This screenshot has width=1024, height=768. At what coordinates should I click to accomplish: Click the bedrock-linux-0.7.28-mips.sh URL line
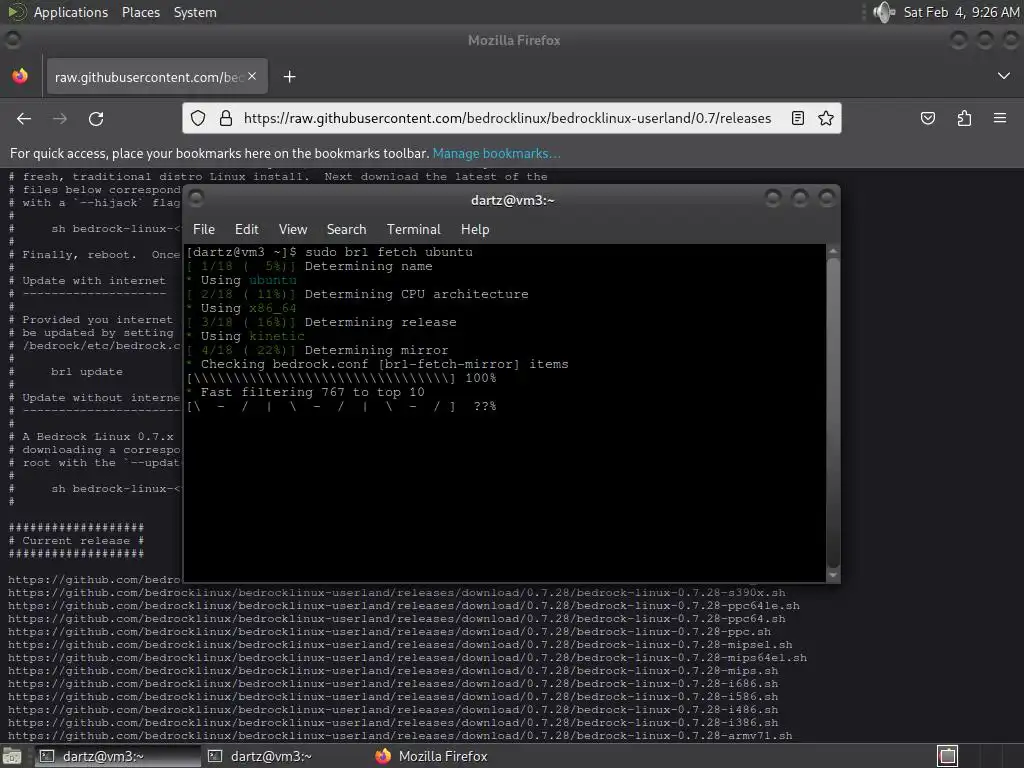click(x=393, y=671)
